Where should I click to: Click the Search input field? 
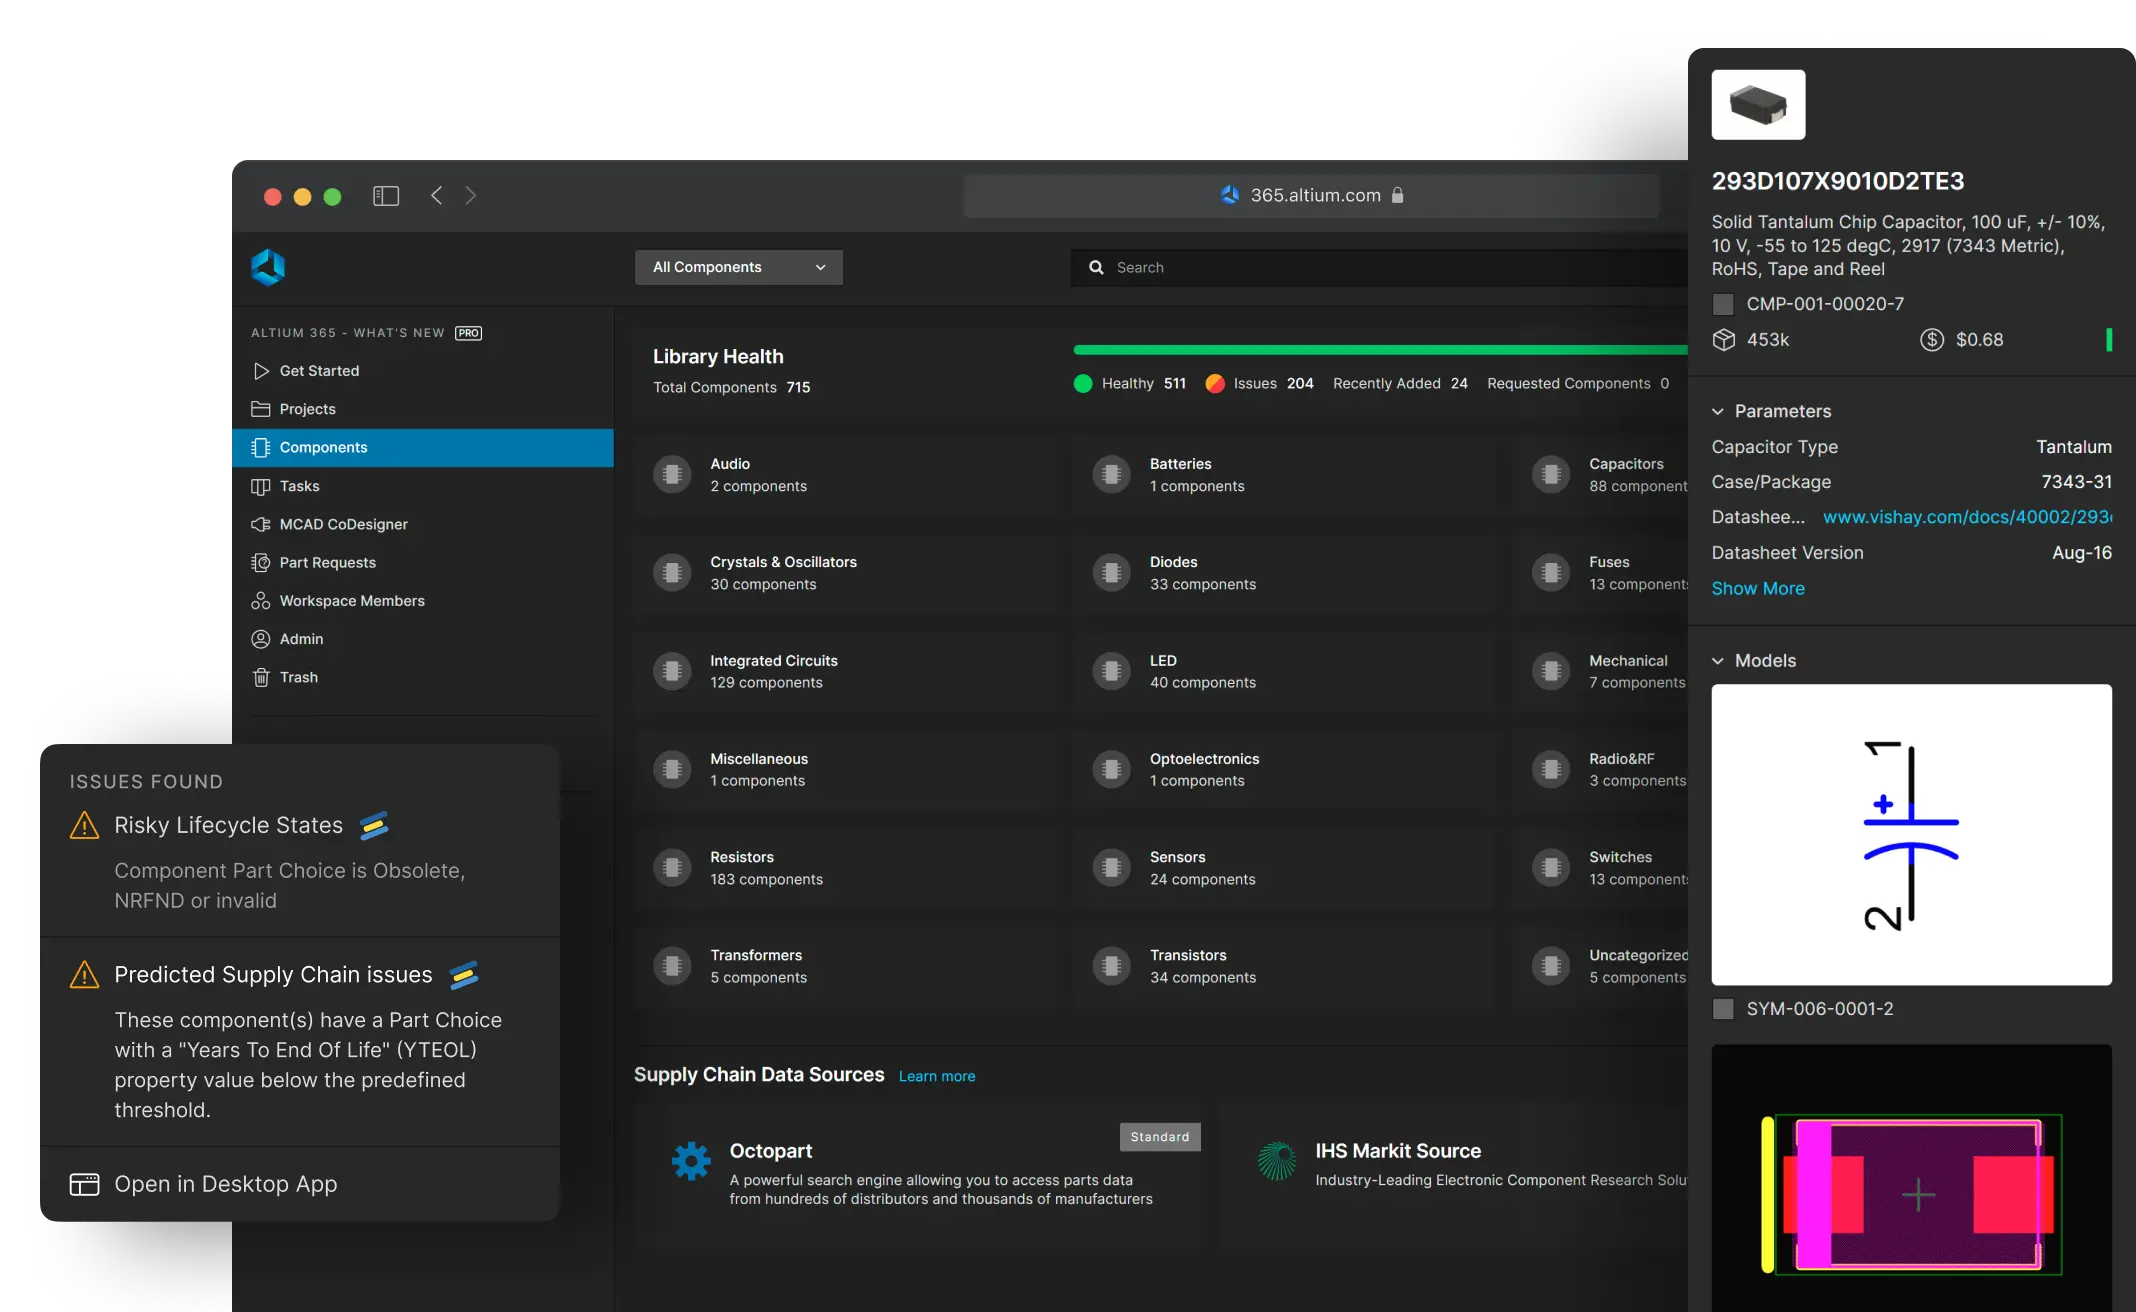coord(1379,267)
